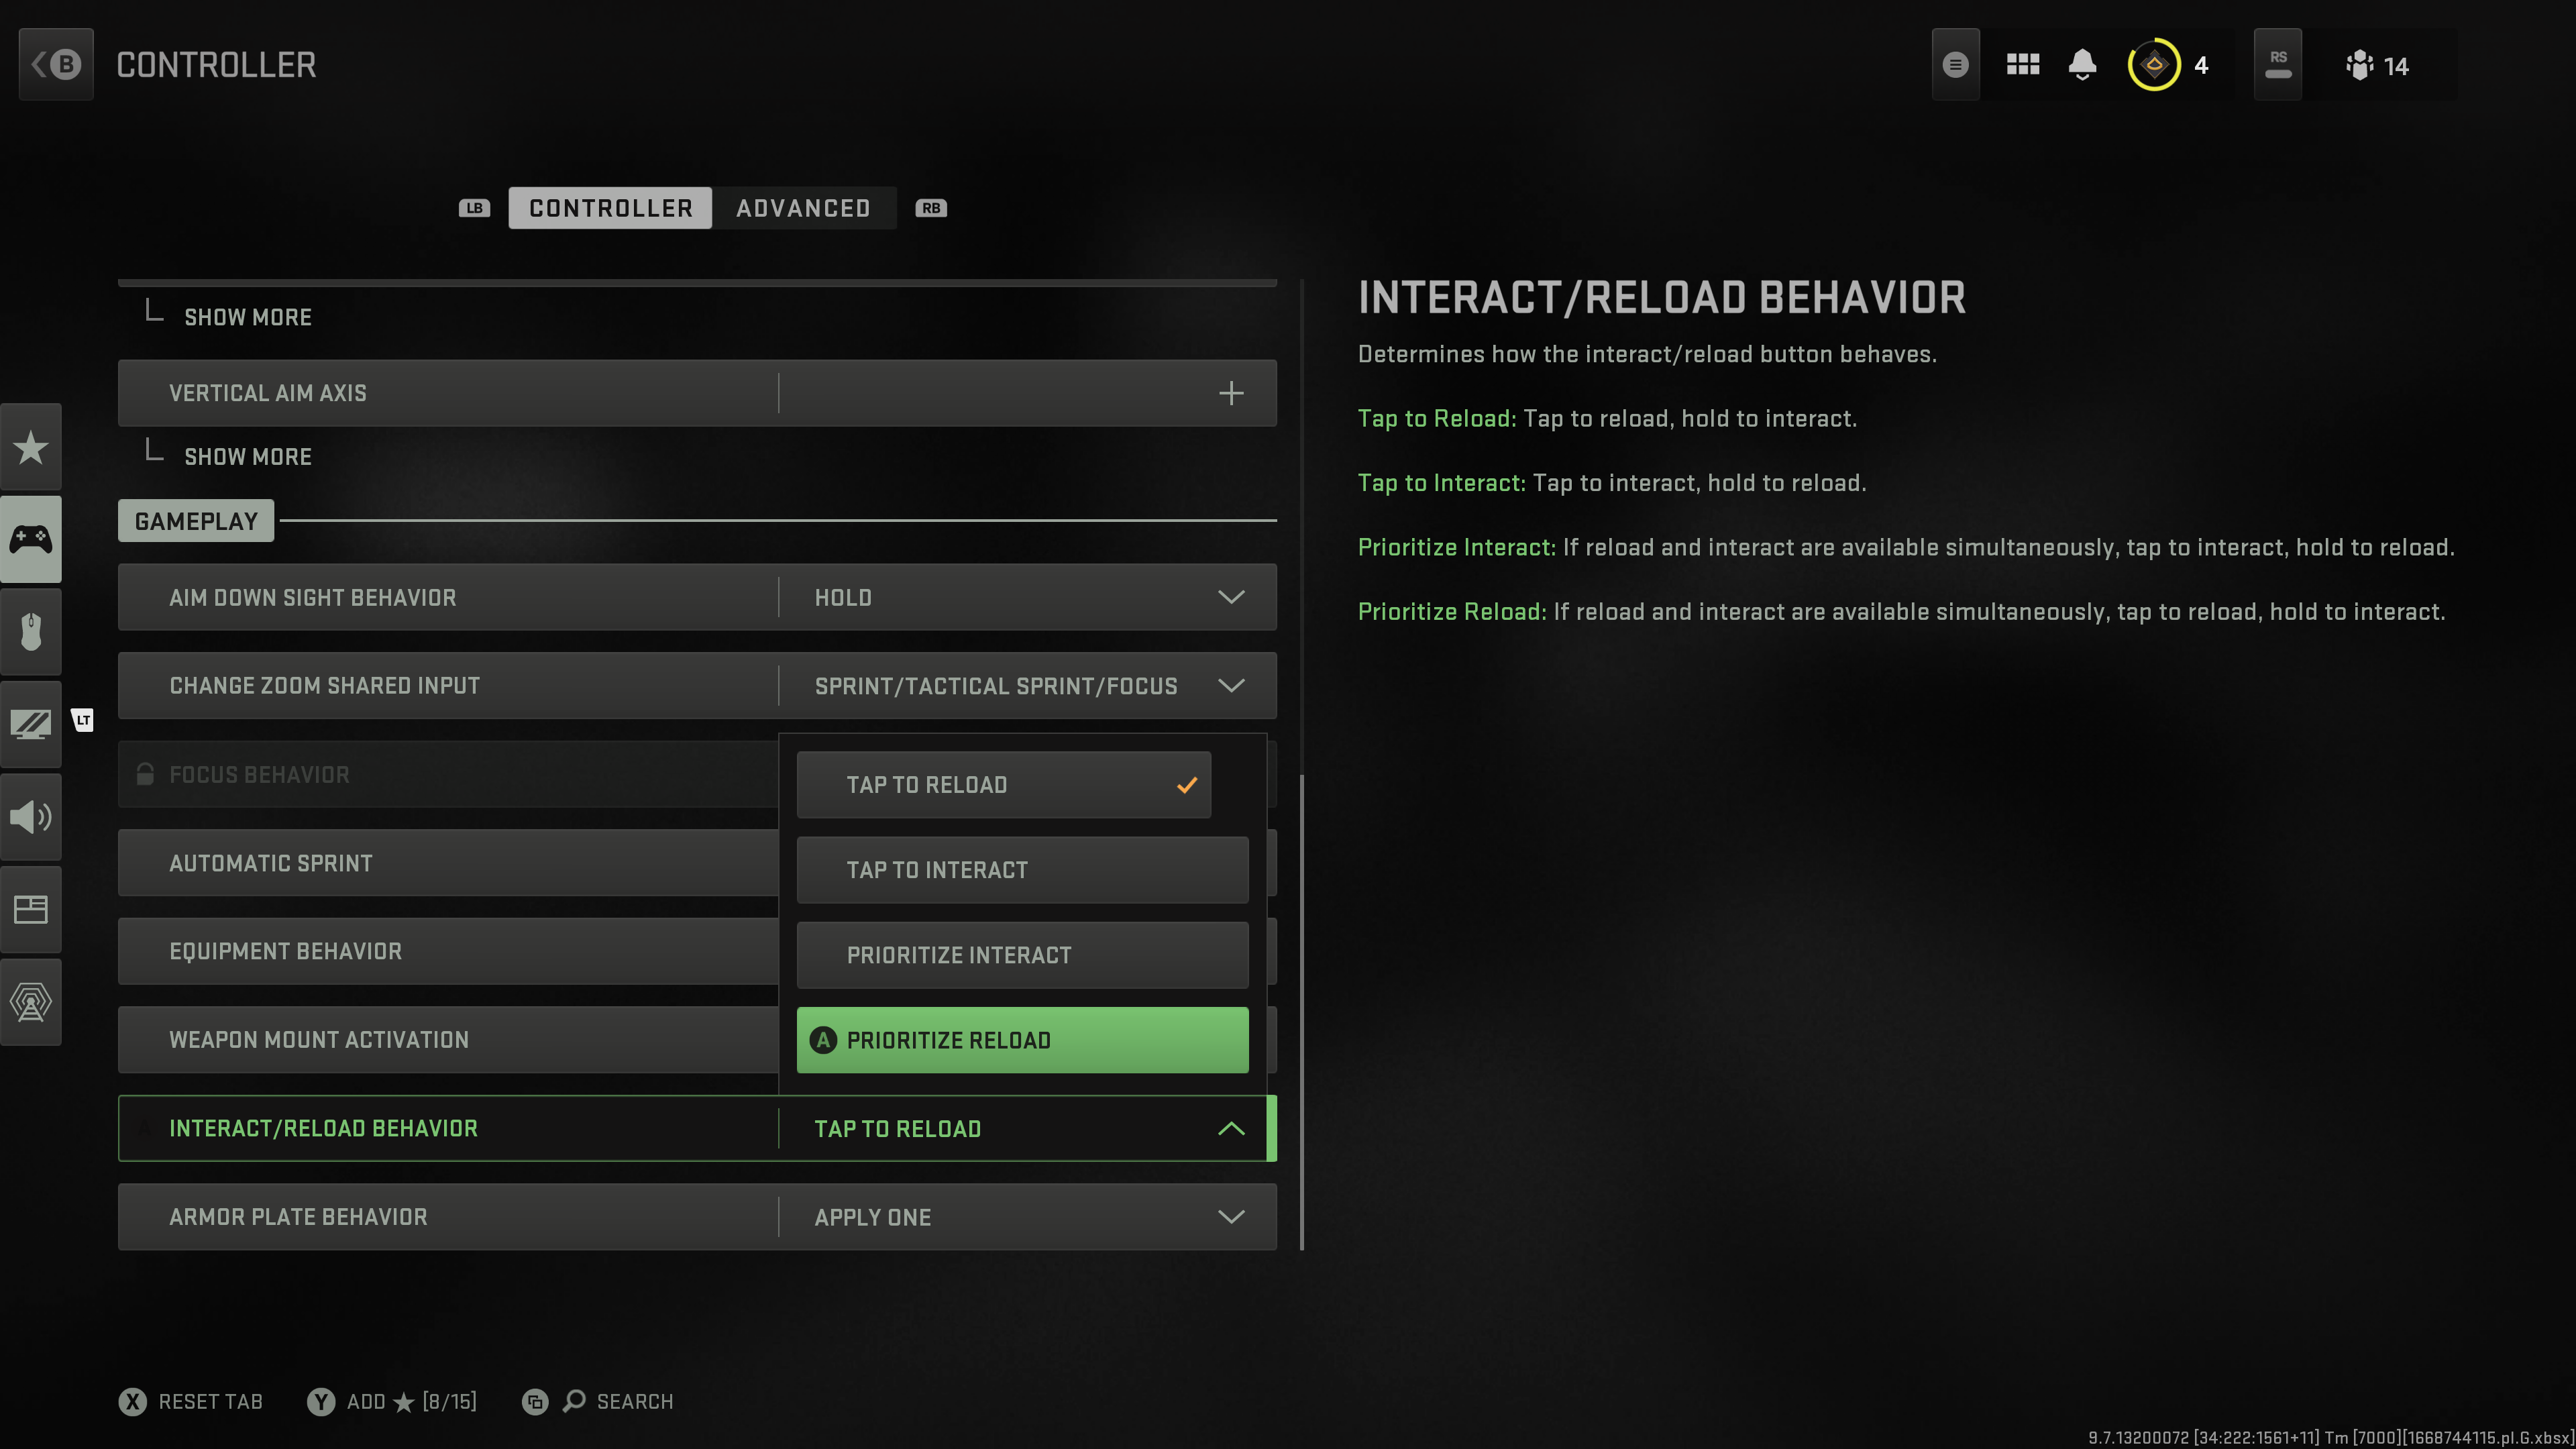Choose the Tap to Interact option

click(1022, 870)
